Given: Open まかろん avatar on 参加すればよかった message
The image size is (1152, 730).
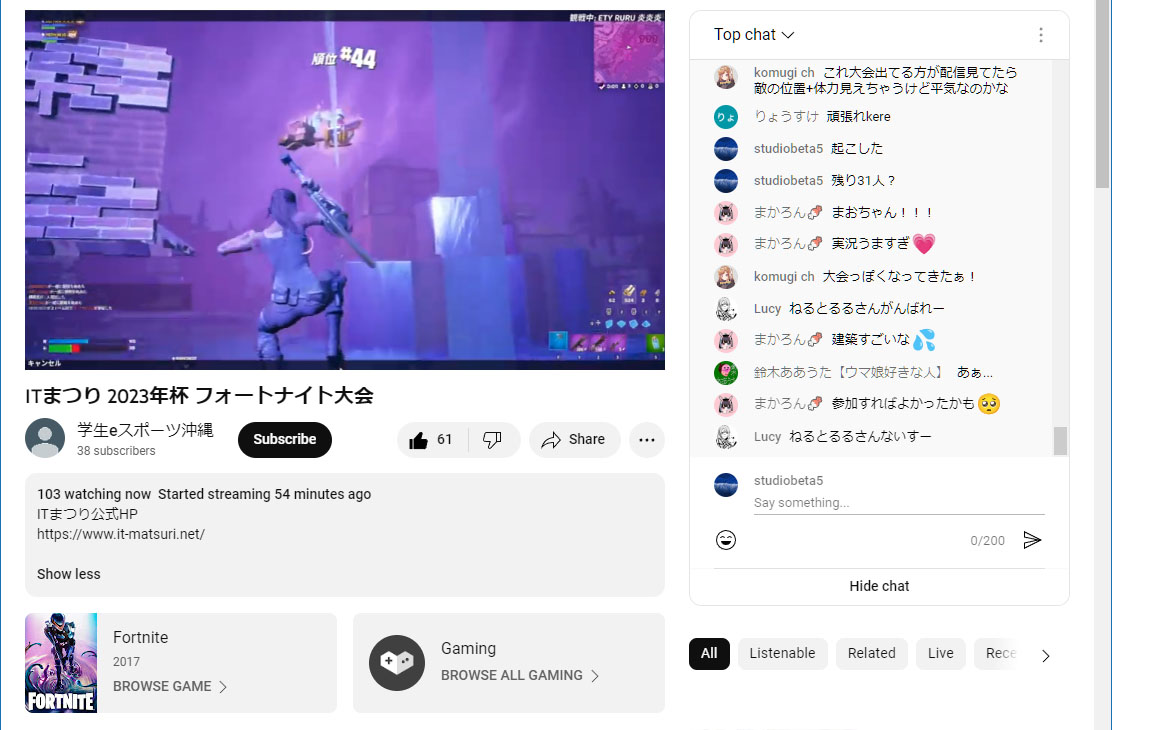Looking at the screenshot, I should coord(726,404).
